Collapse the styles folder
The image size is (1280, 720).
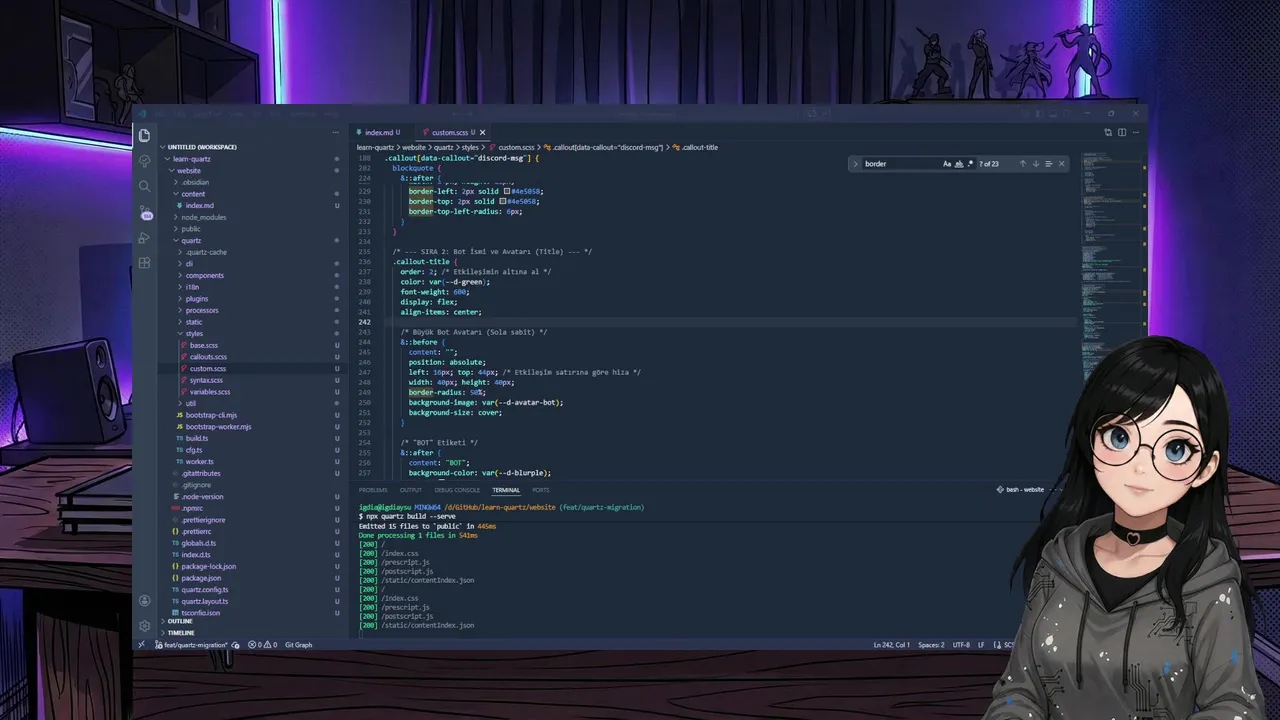pos(194,334)
